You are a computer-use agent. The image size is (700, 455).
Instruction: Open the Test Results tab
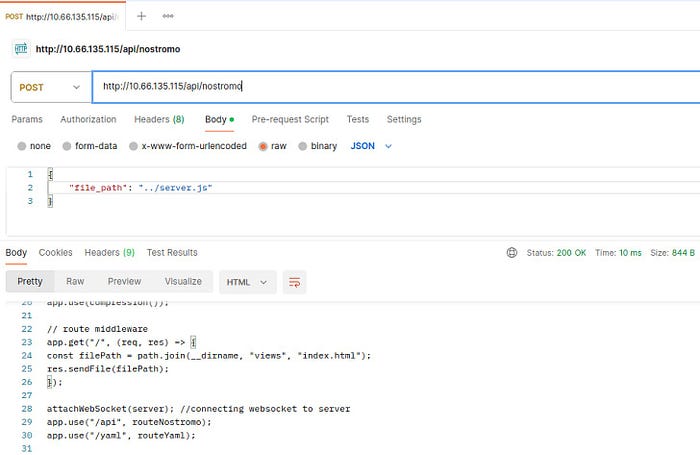(172, 253)
